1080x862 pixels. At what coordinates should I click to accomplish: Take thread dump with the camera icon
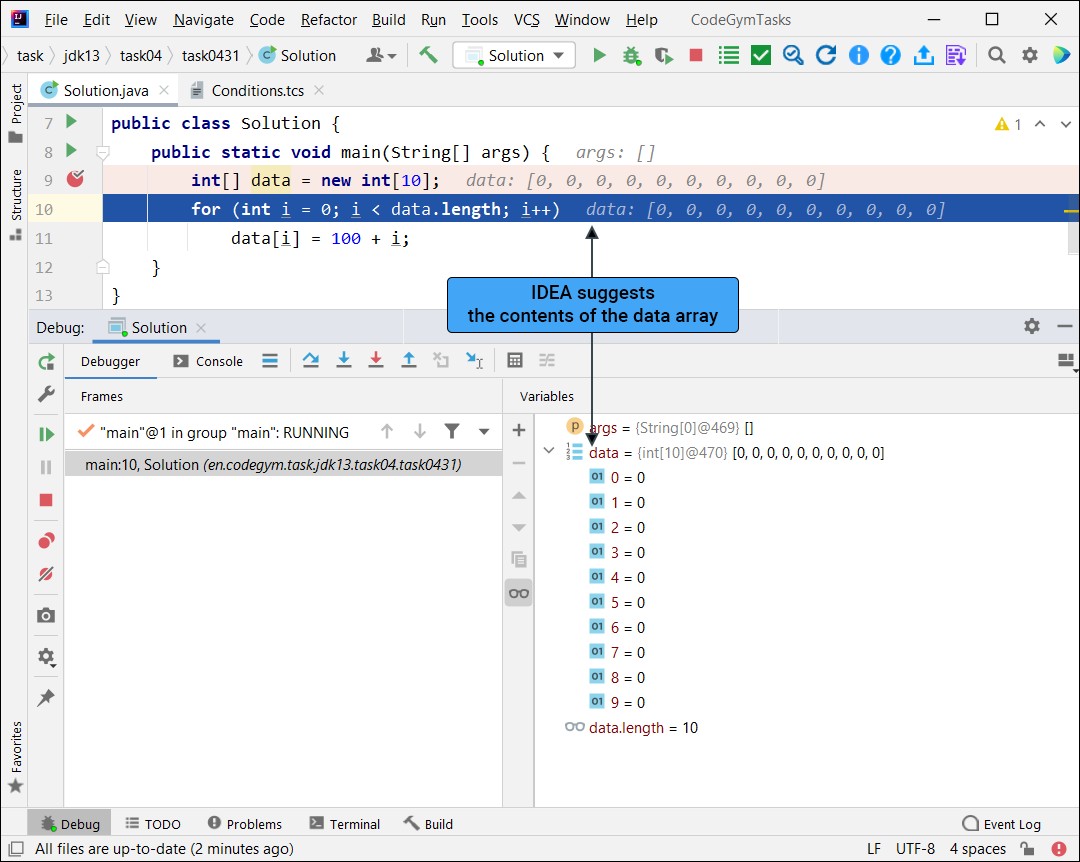click(46, 615)
